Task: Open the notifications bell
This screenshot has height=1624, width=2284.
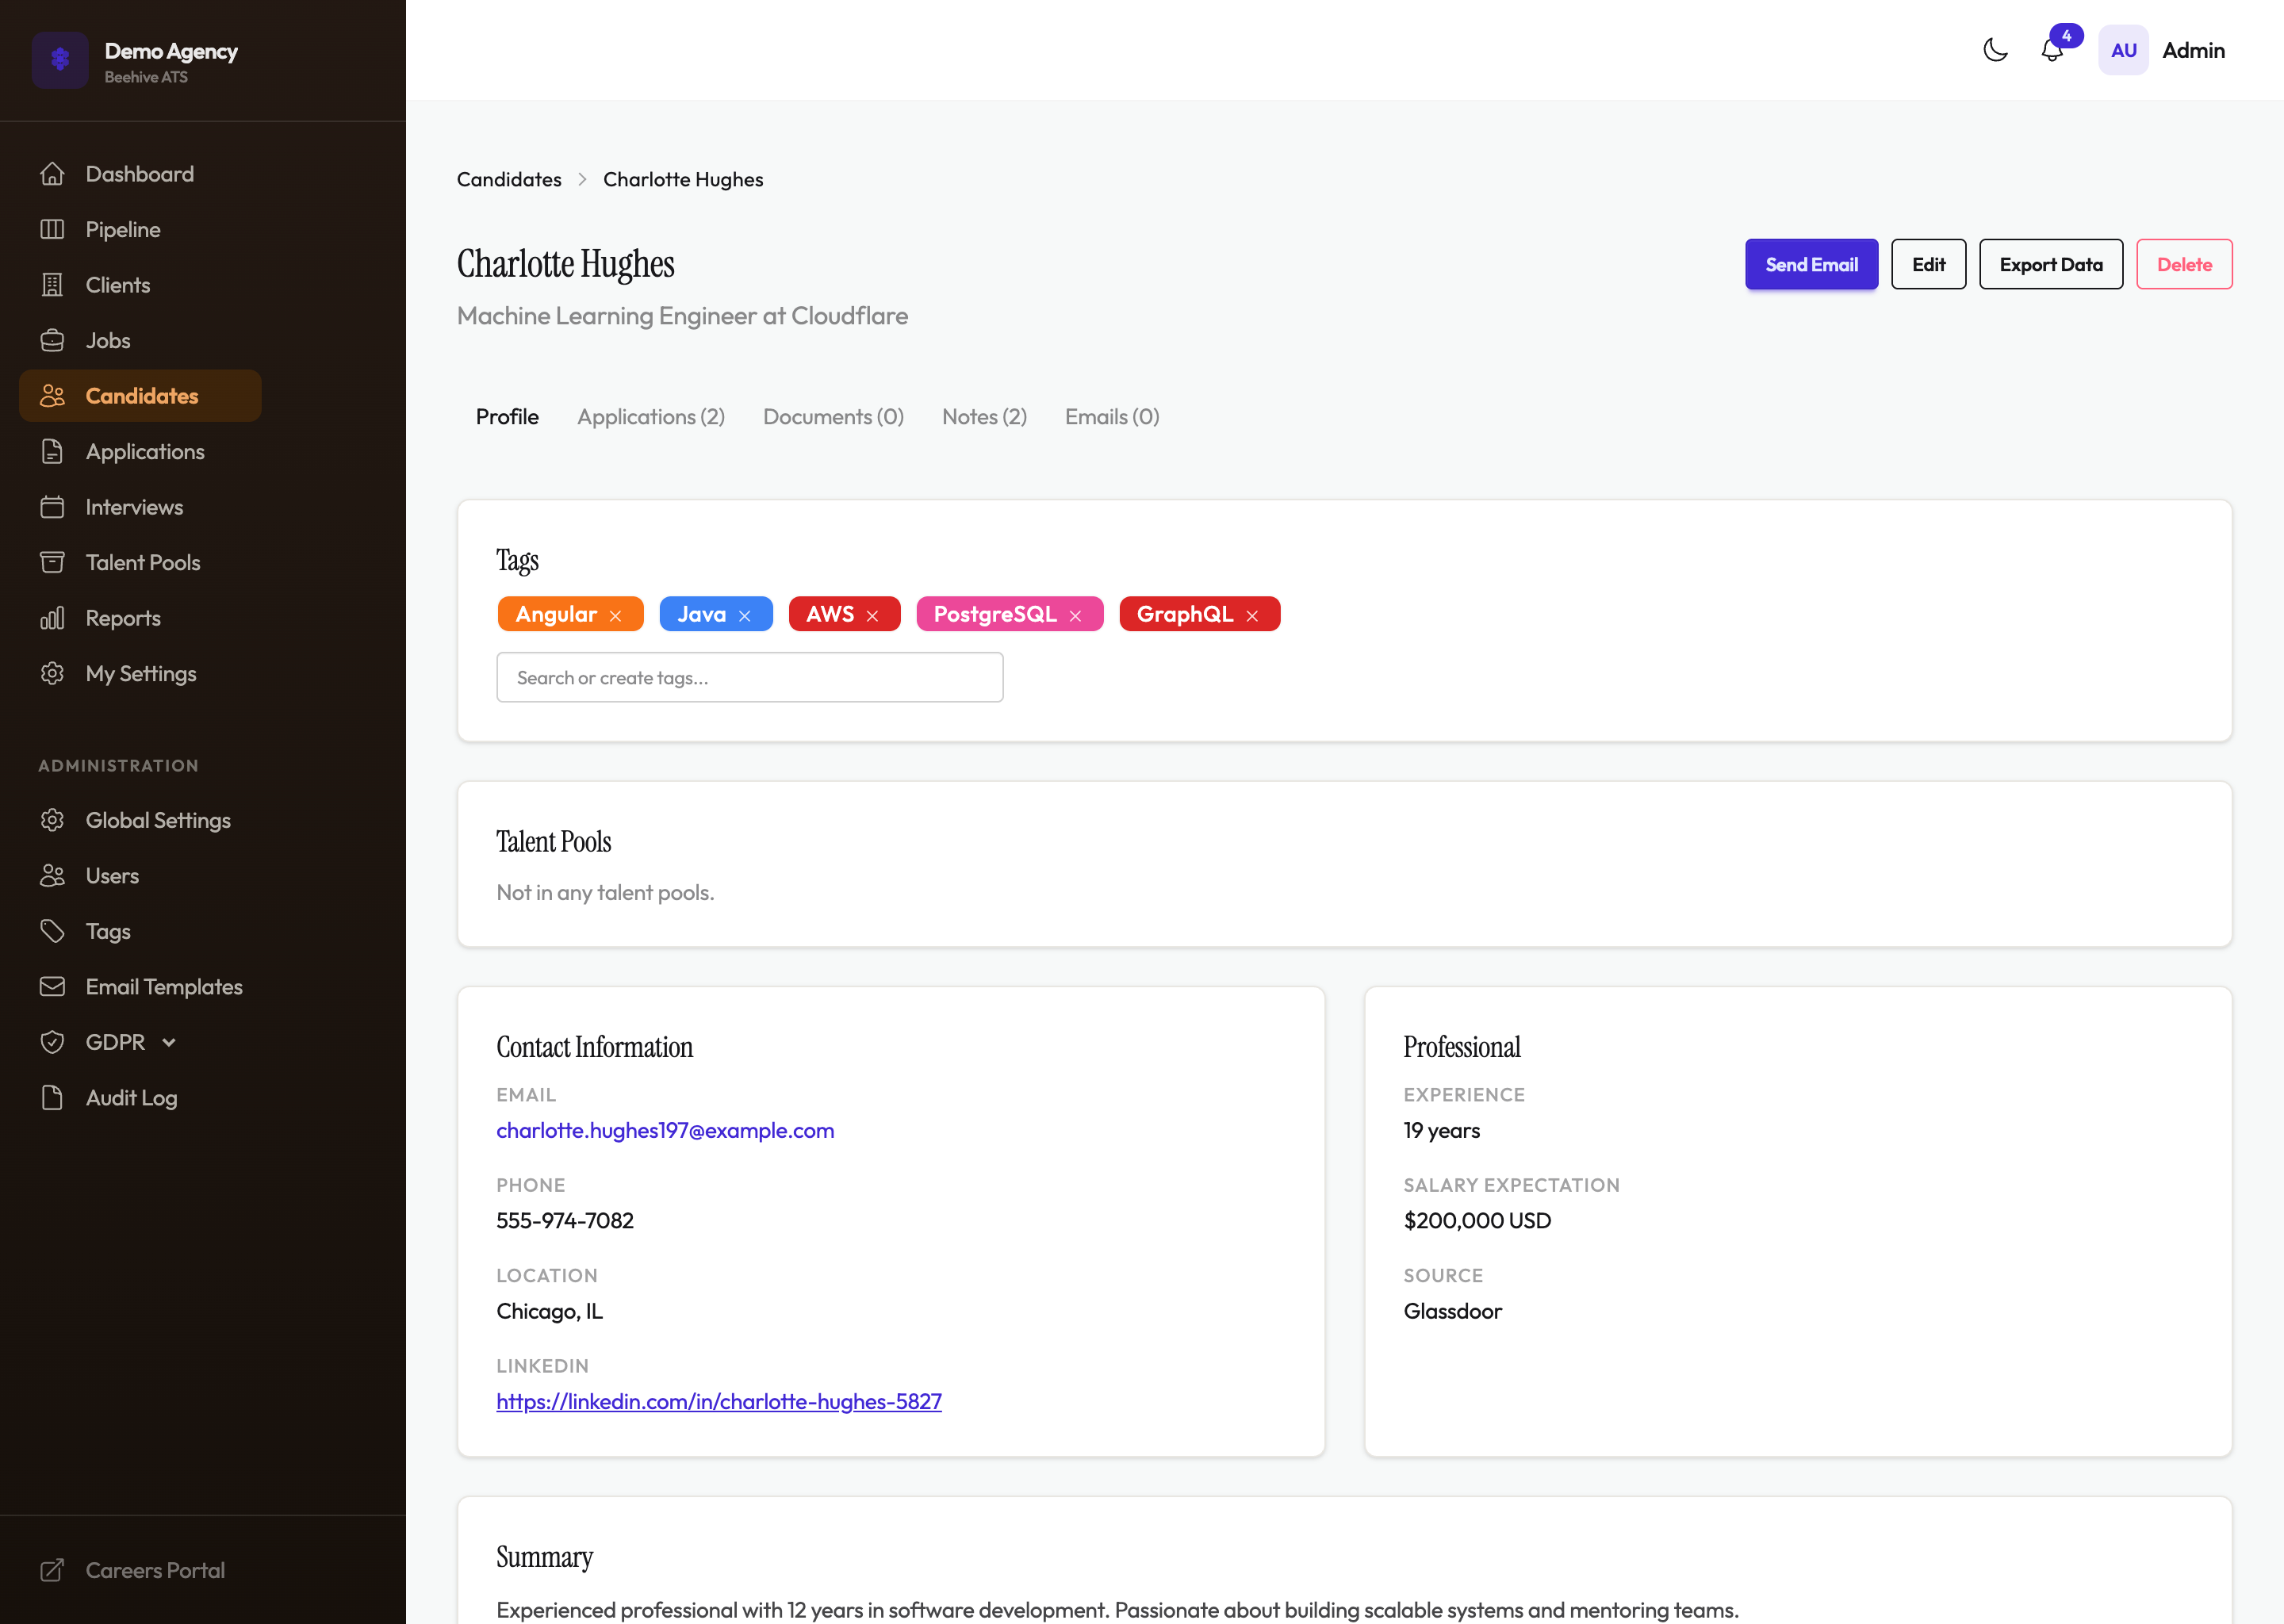Action: (2052, 50)
